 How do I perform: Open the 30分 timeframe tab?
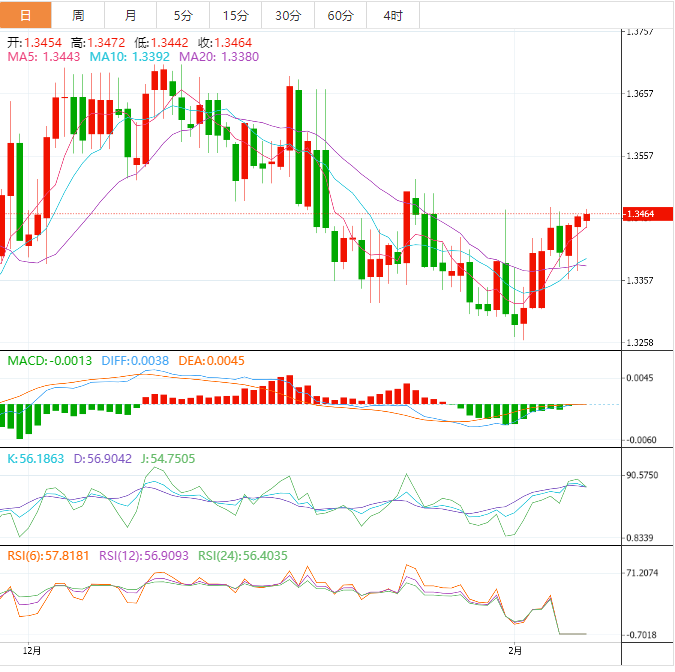click(x=288, y=15)
